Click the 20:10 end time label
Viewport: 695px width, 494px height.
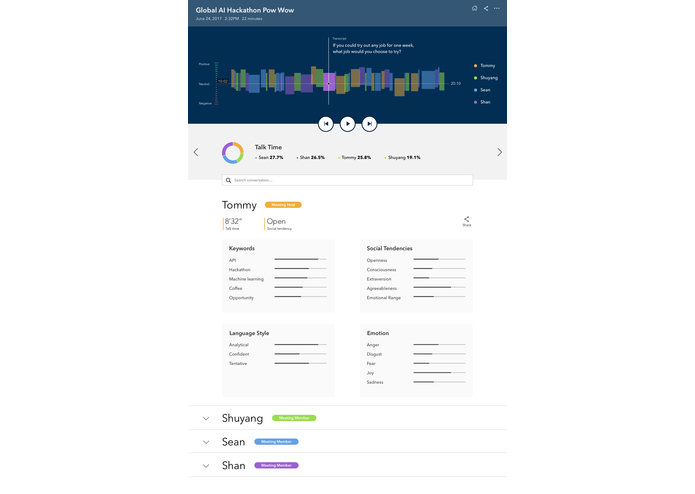(456, 83)
